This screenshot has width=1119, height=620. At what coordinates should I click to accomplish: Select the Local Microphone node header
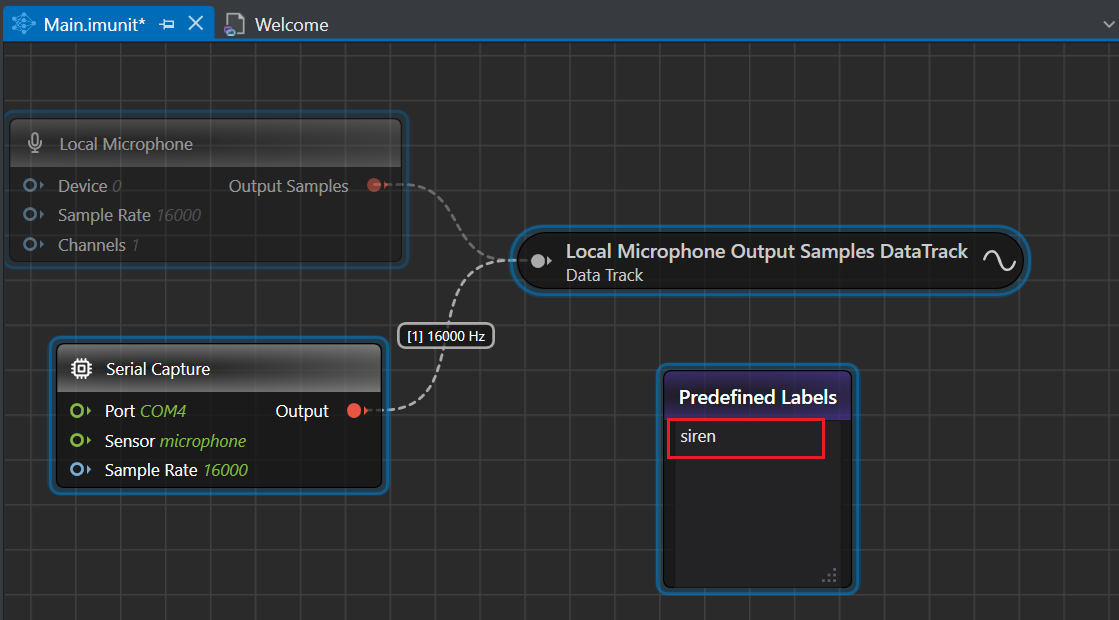click(206, 143)
